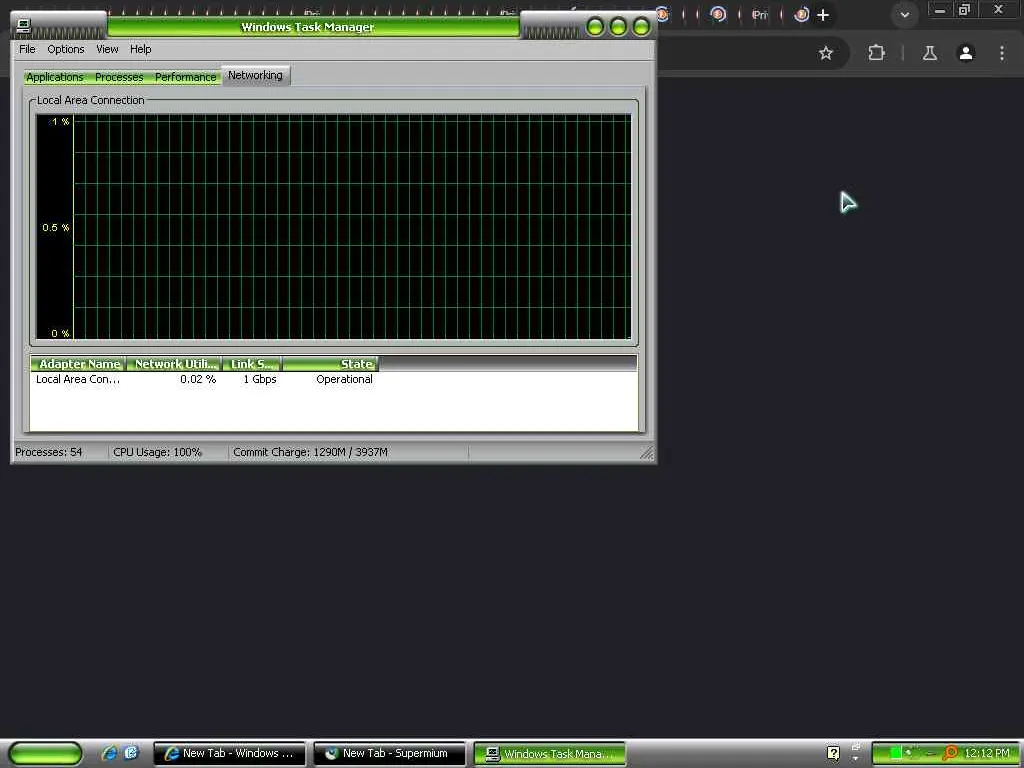Open the Help menu in Task Manager

(140, 49)
